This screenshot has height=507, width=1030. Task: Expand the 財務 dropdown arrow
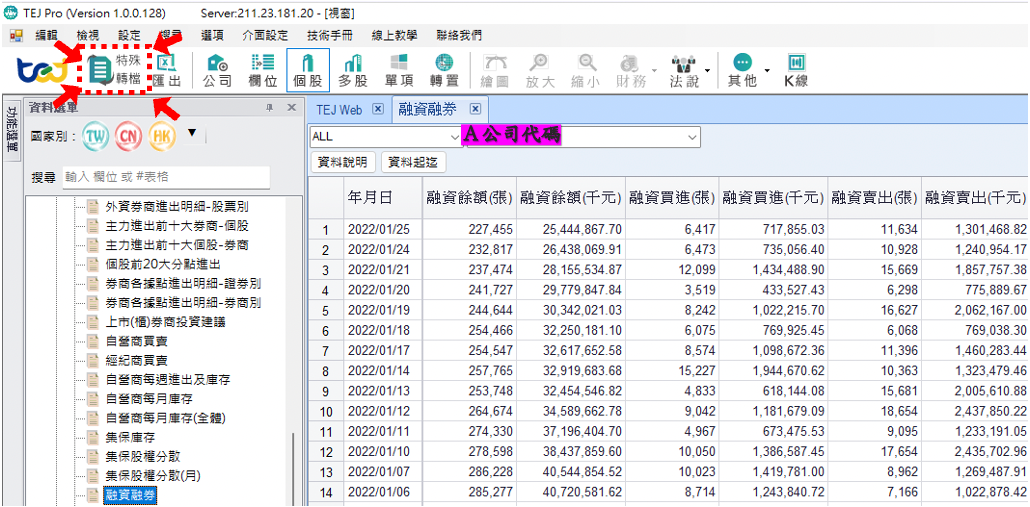click(x=654, y=70)
